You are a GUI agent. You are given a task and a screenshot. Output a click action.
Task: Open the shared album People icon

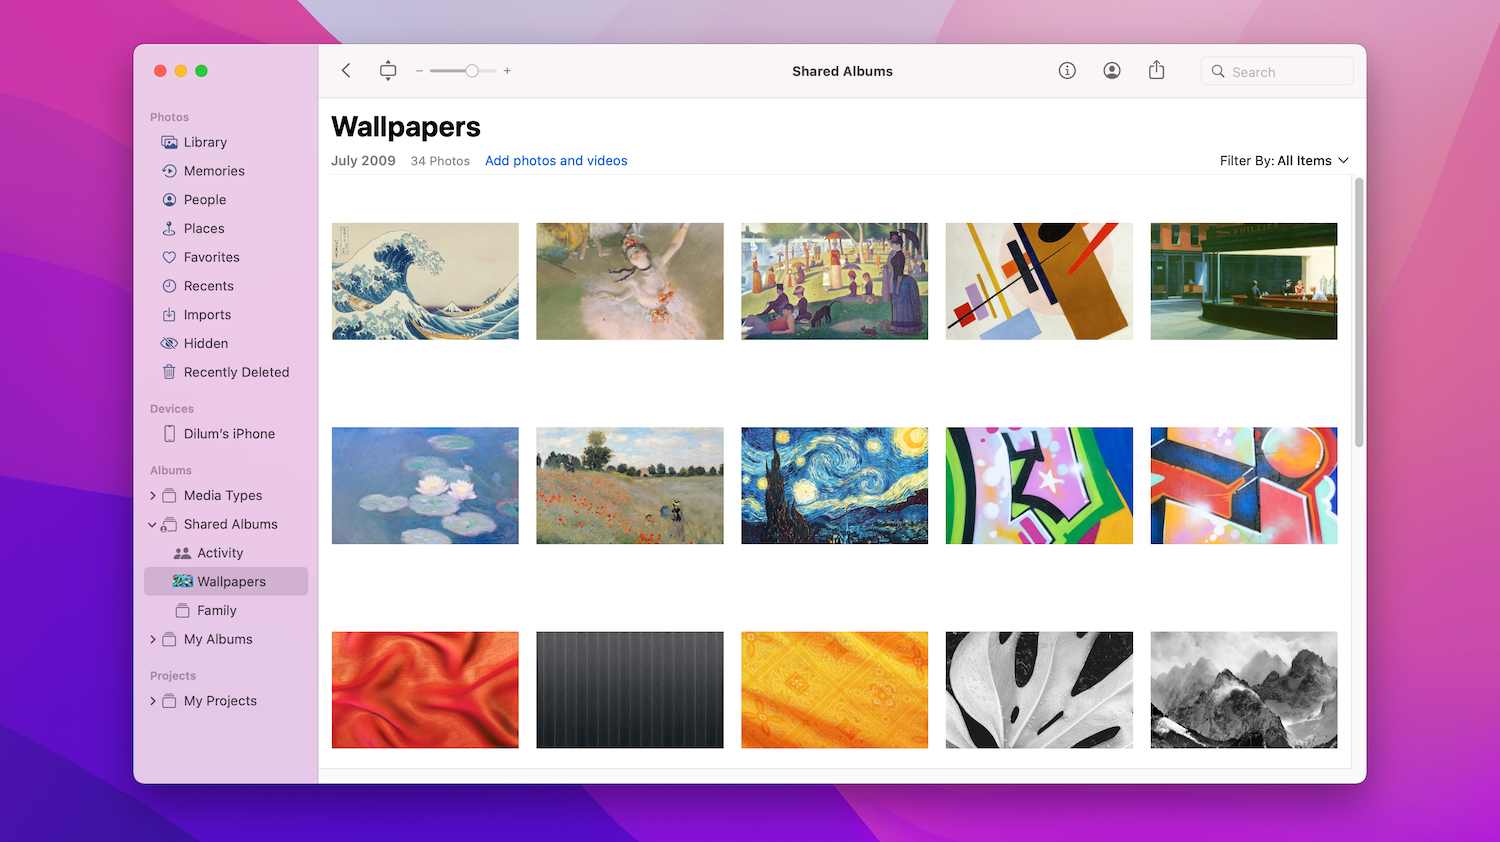point(1112,71)
